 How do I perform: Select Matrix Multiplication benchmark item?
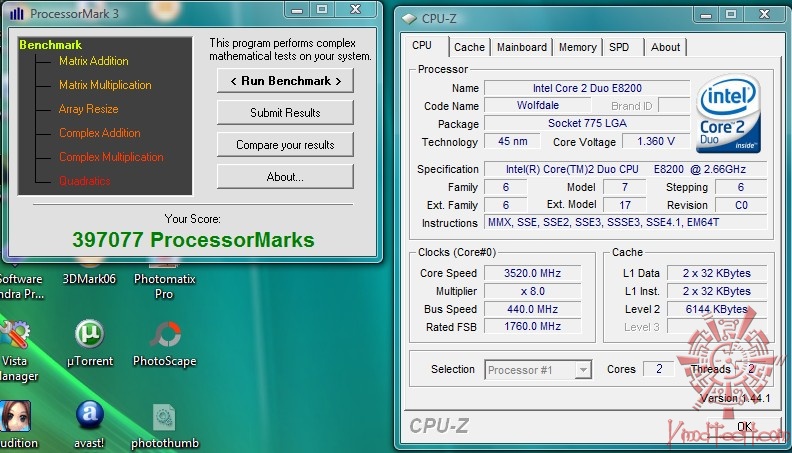[105, 85]
